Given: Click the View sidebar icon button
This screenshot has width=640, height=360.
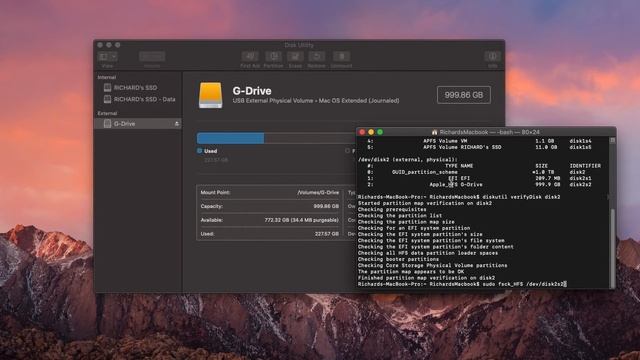Looking at the screenshot, I should coord(104,56).
